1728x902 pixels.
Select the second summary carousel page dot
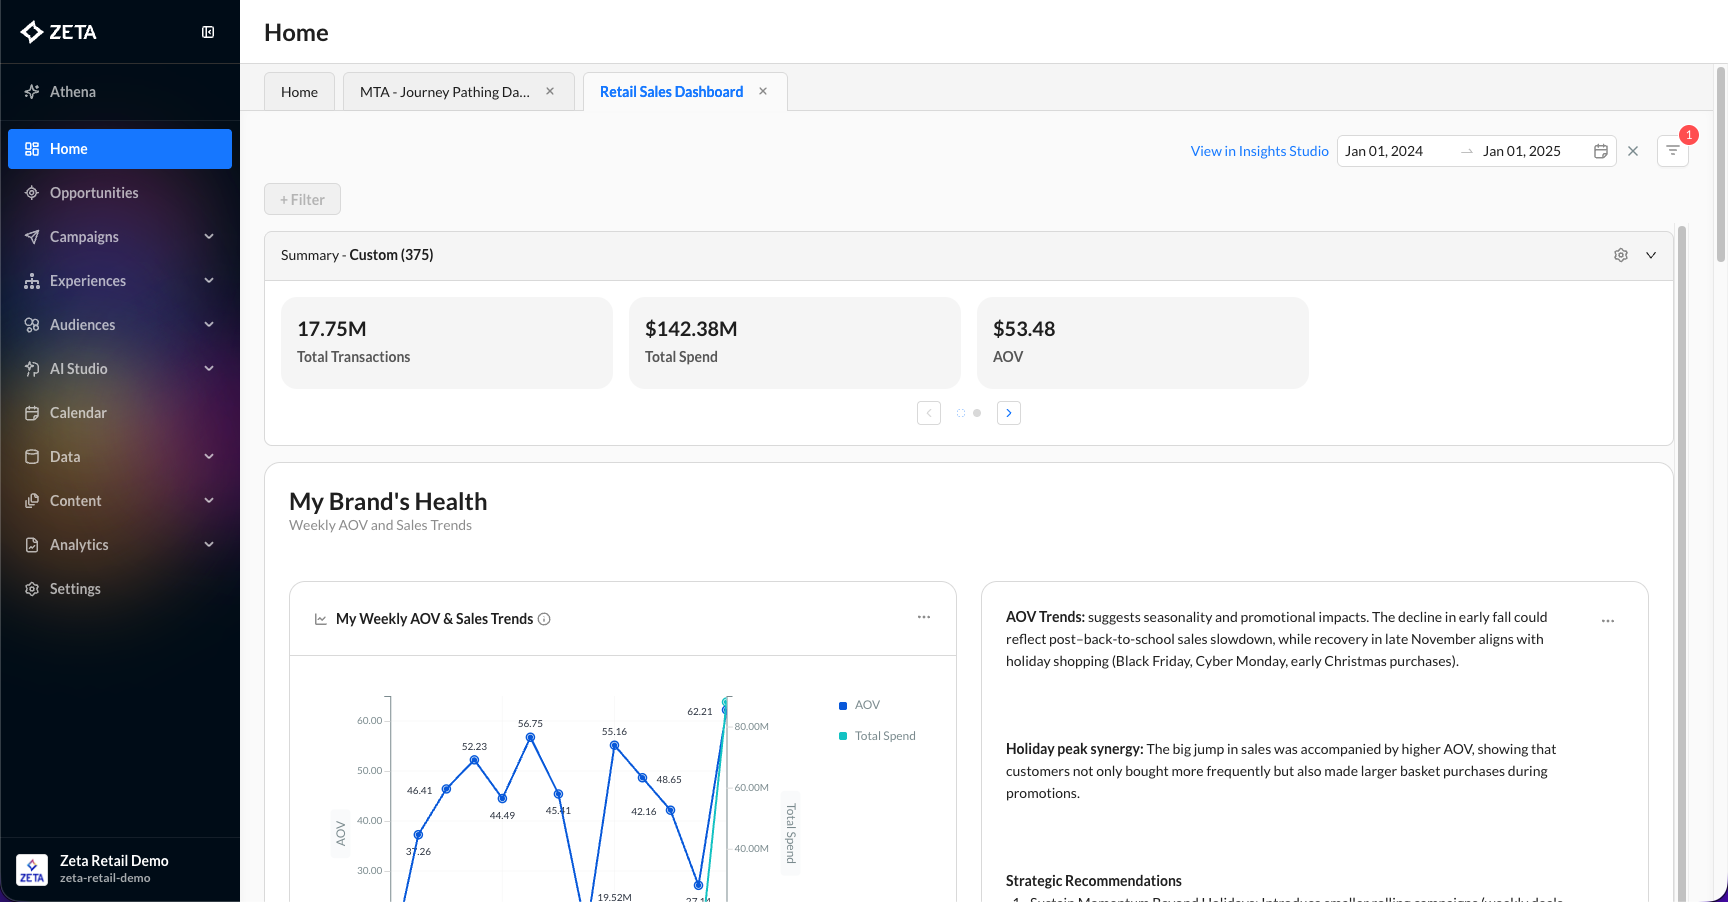[977, 413]
